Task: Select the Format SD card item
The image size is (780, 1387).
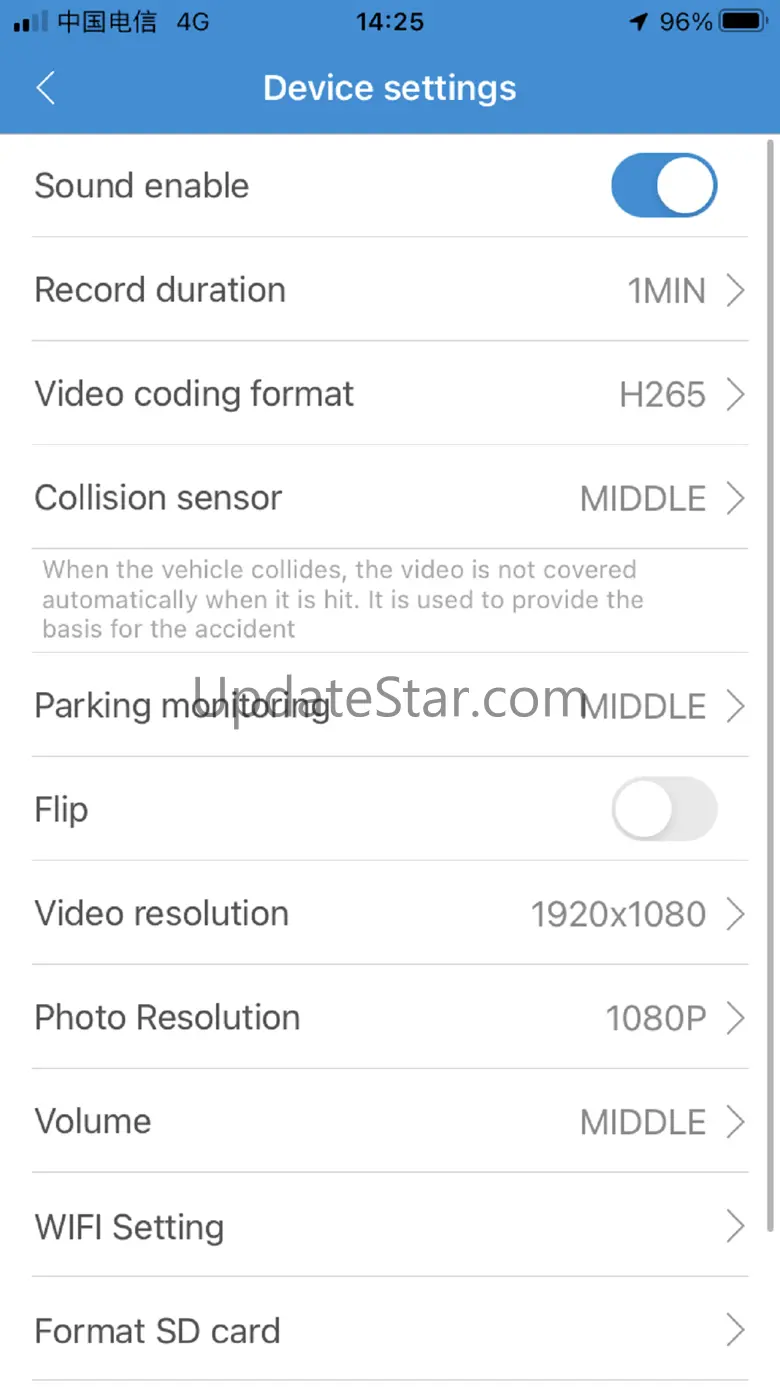Action: (390, 1331)
